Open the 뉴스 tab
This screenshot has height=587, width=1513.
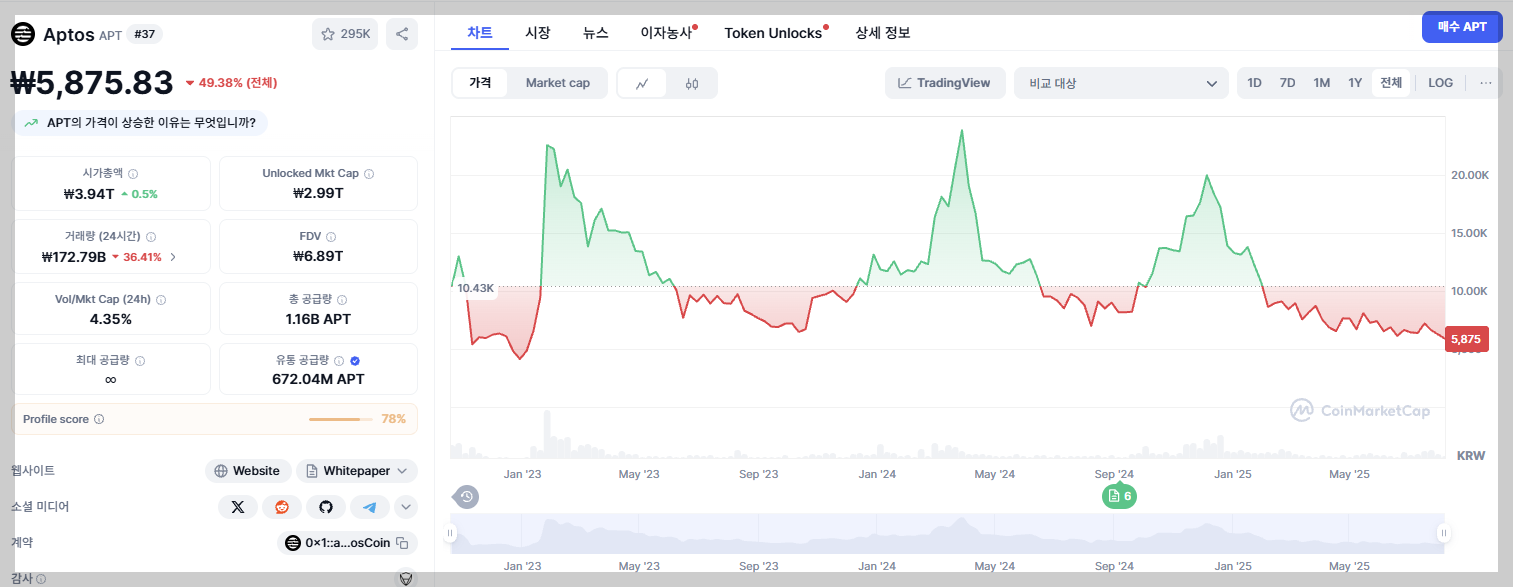click(596, 32)
